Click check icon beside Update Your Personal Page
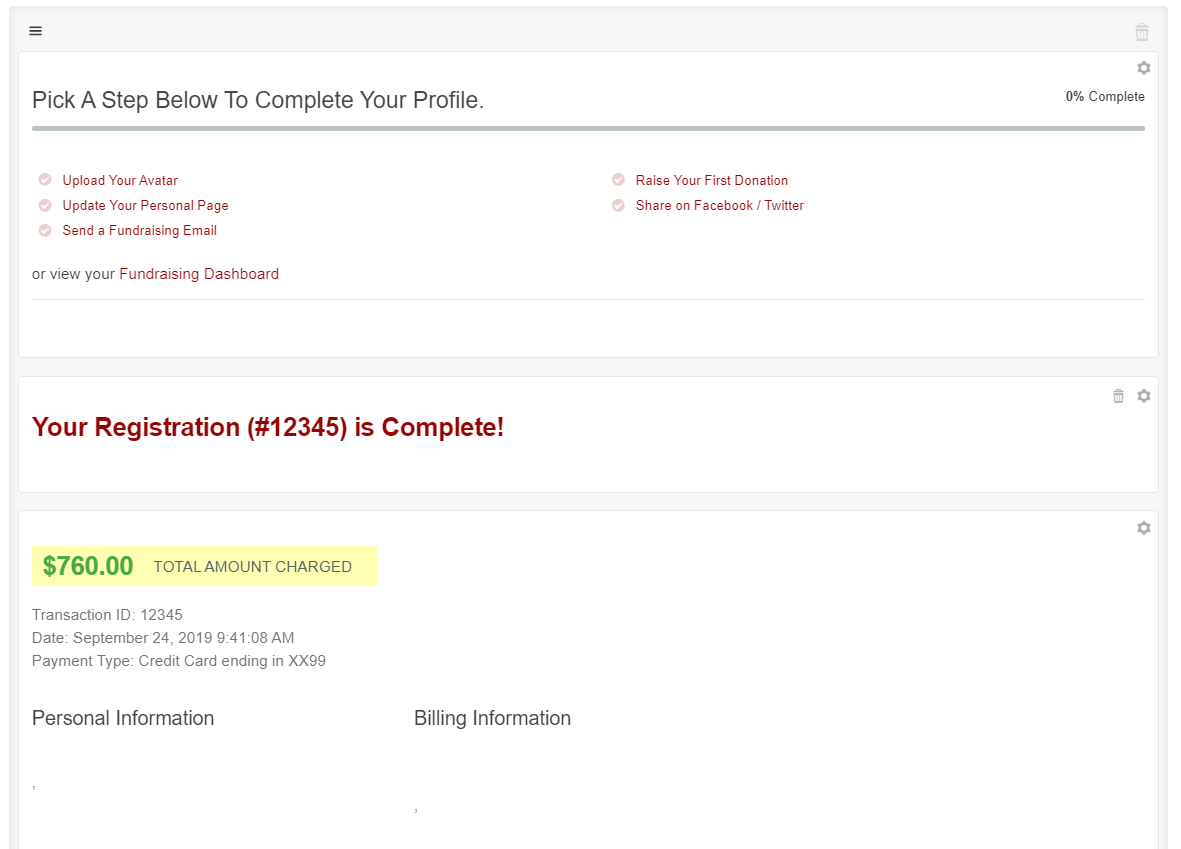This screenshot has height=849, width=1181. point(45,205)
